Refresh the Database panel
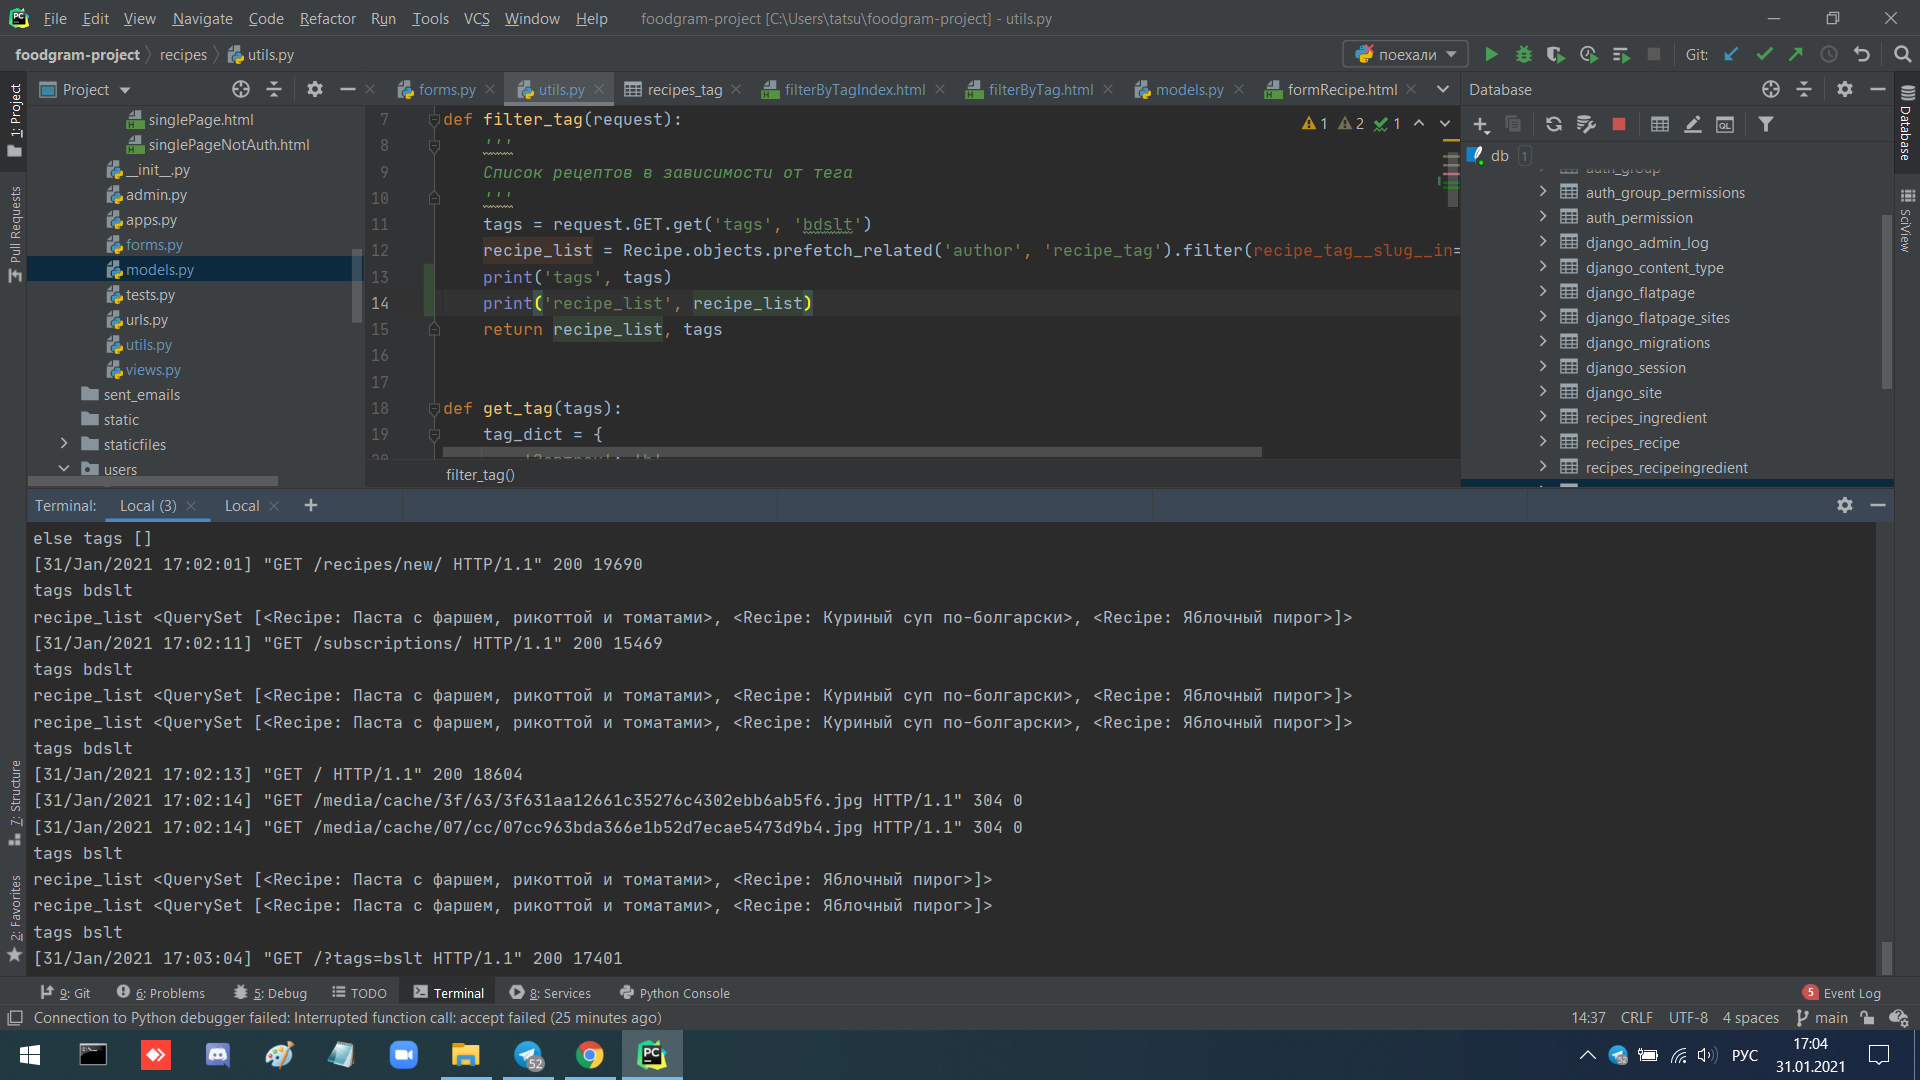Viewport: 1920px width, 1080px height. [x=1553, y=124]
